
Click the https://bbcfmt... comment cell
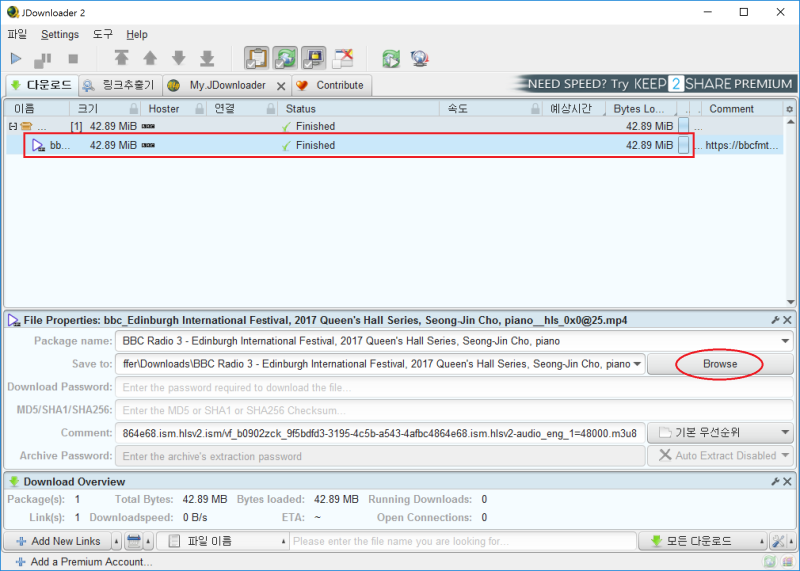pos(741,145)
